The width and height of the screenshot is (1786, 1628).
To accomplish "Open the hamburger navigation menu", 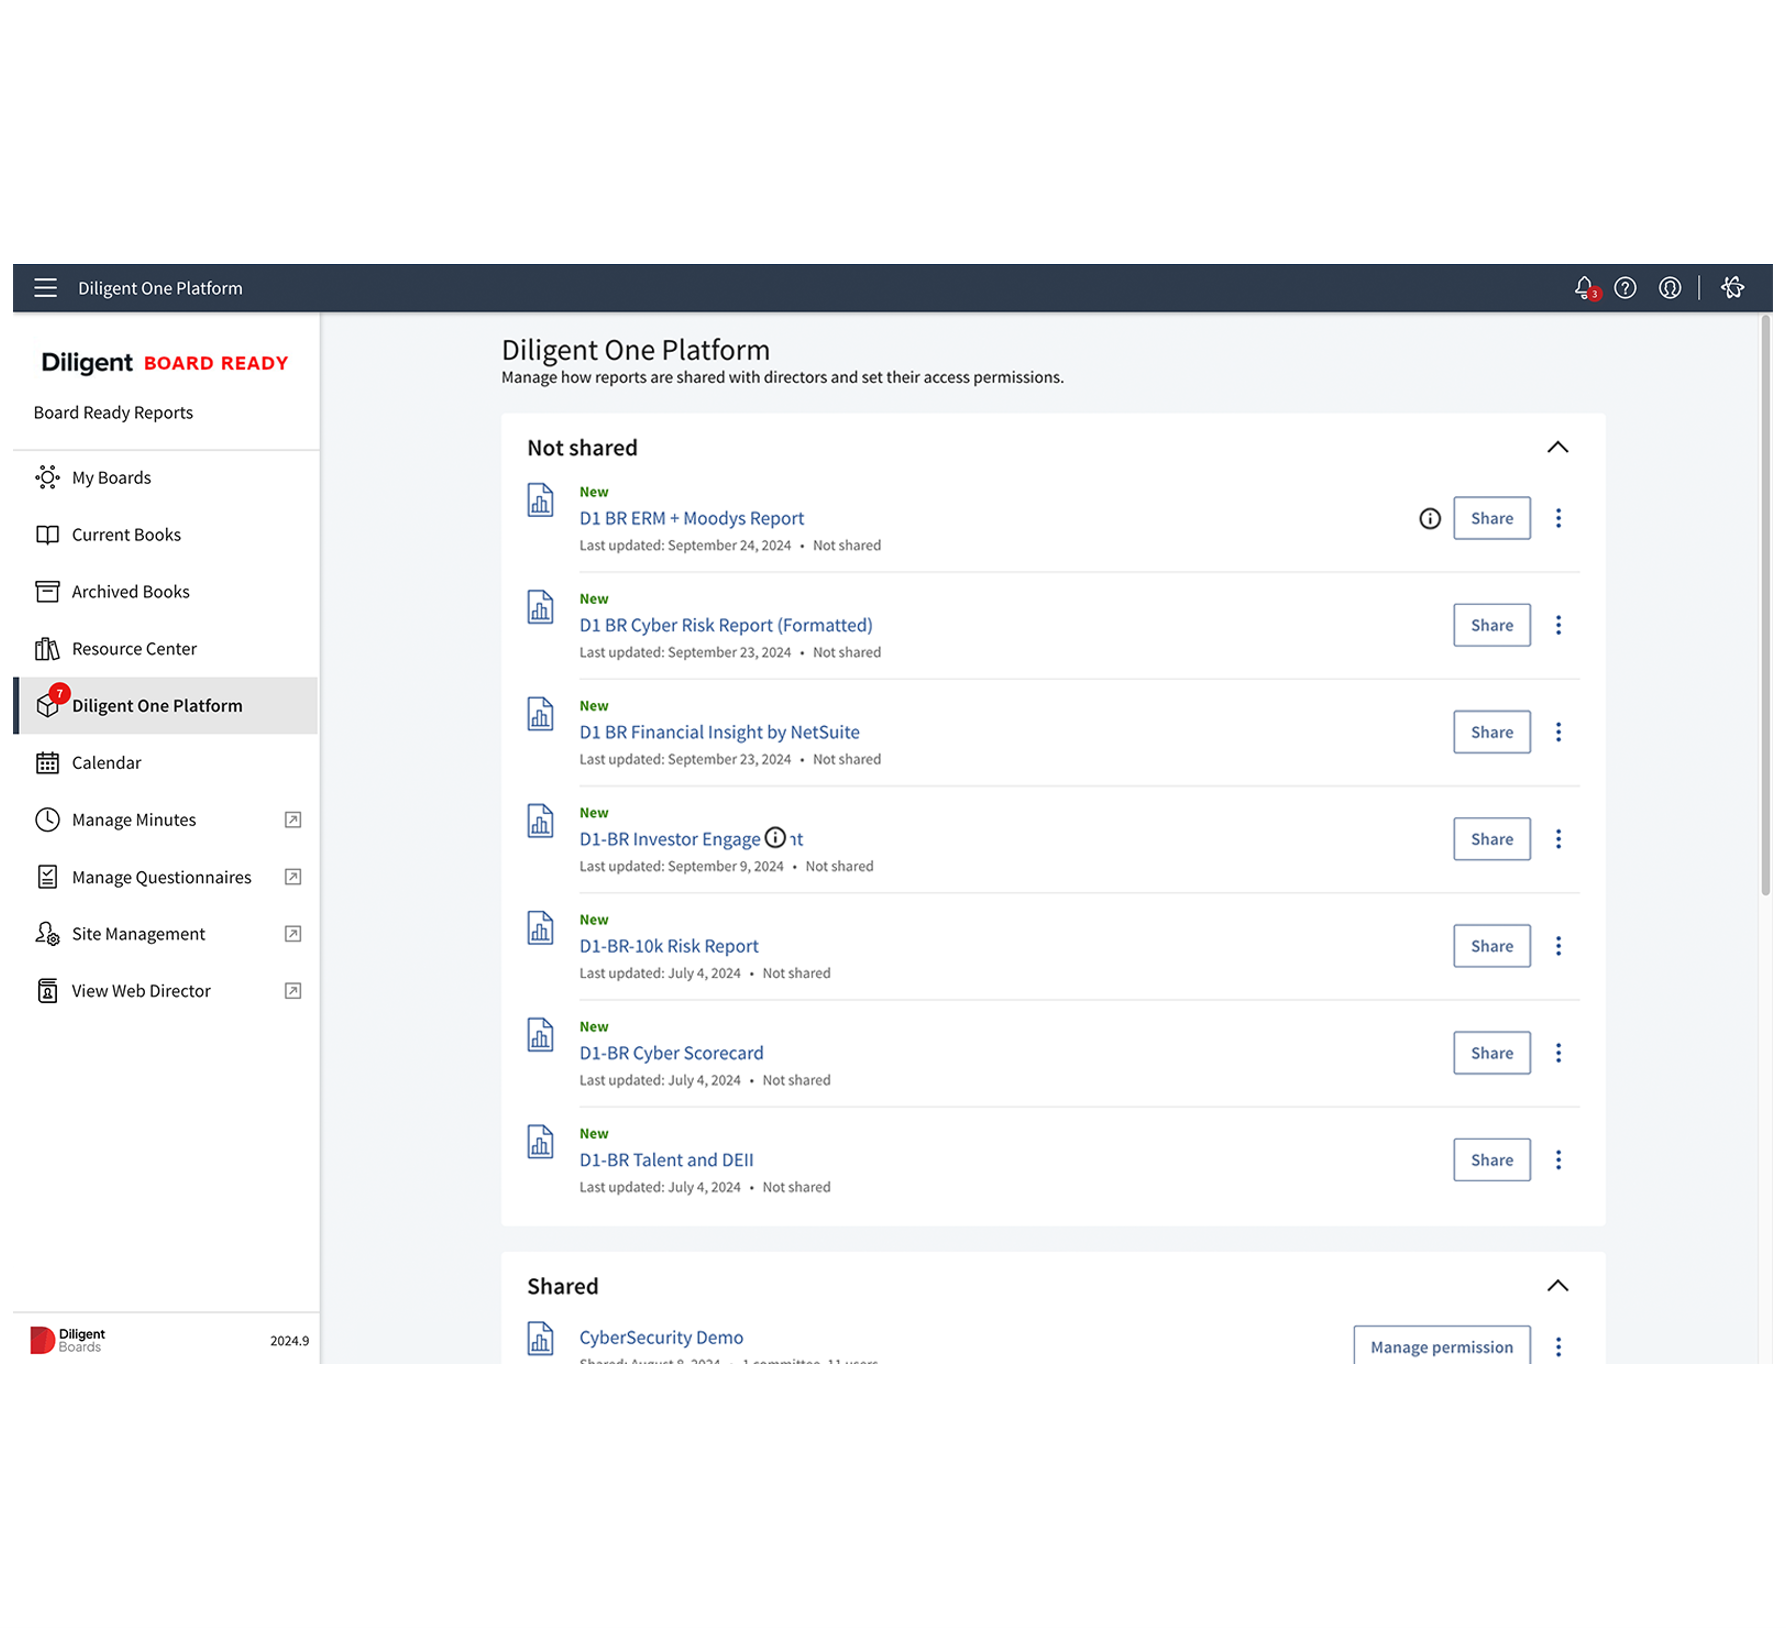I will pyautogui.click(x=45, y=288).
